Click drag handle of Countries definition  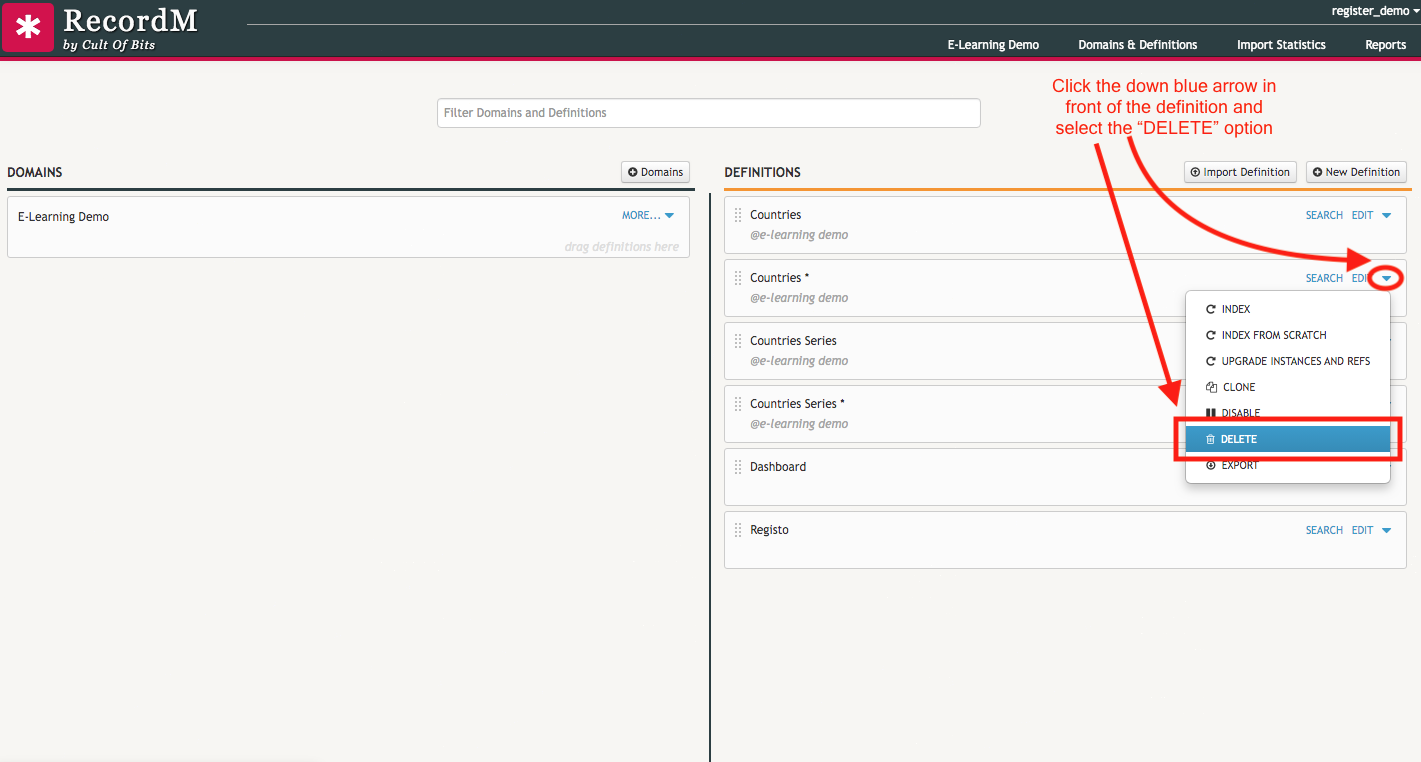point(738,215)
